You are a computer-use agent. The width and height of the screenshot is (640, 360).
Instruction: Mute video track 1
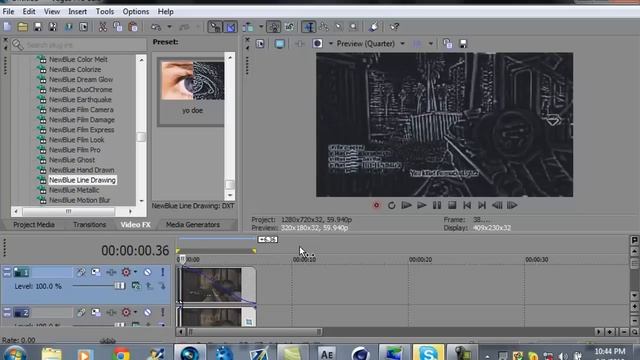coord(147,272)
